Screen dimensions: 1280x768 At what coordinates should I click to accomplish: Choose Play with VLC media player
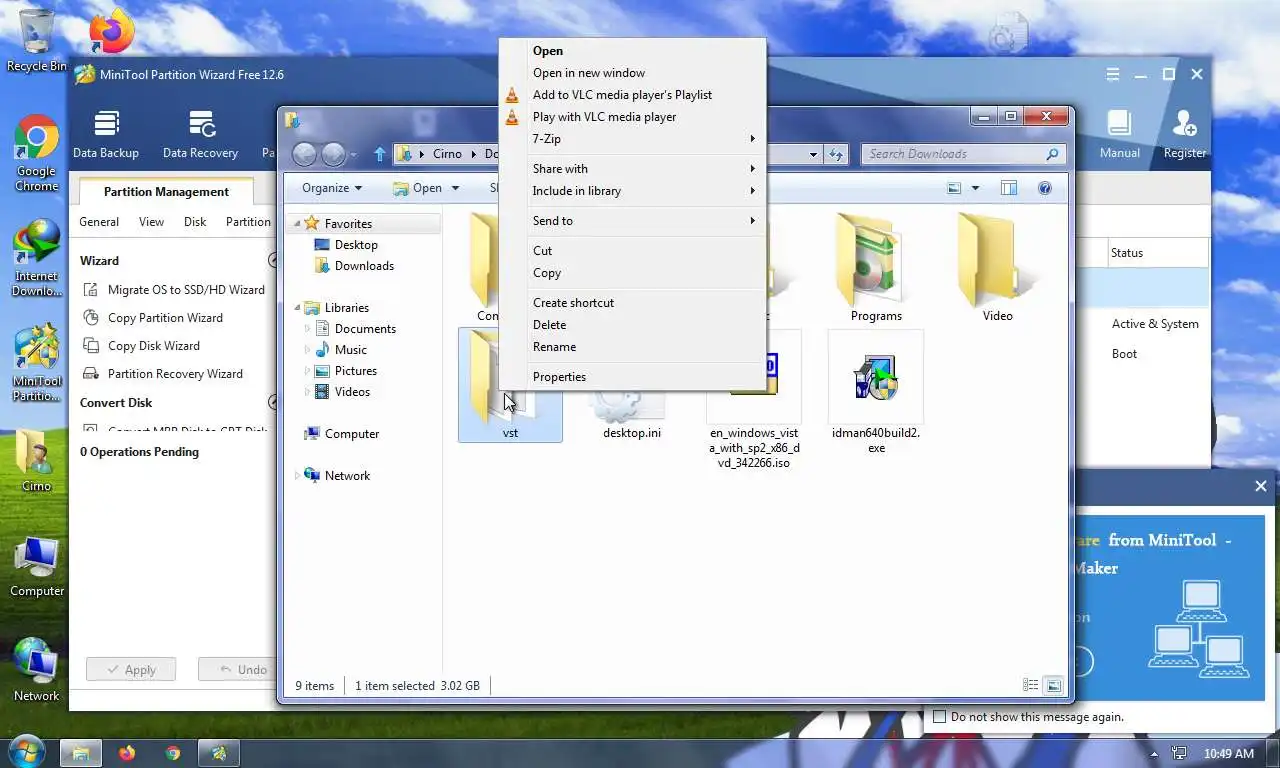(632, 117)
